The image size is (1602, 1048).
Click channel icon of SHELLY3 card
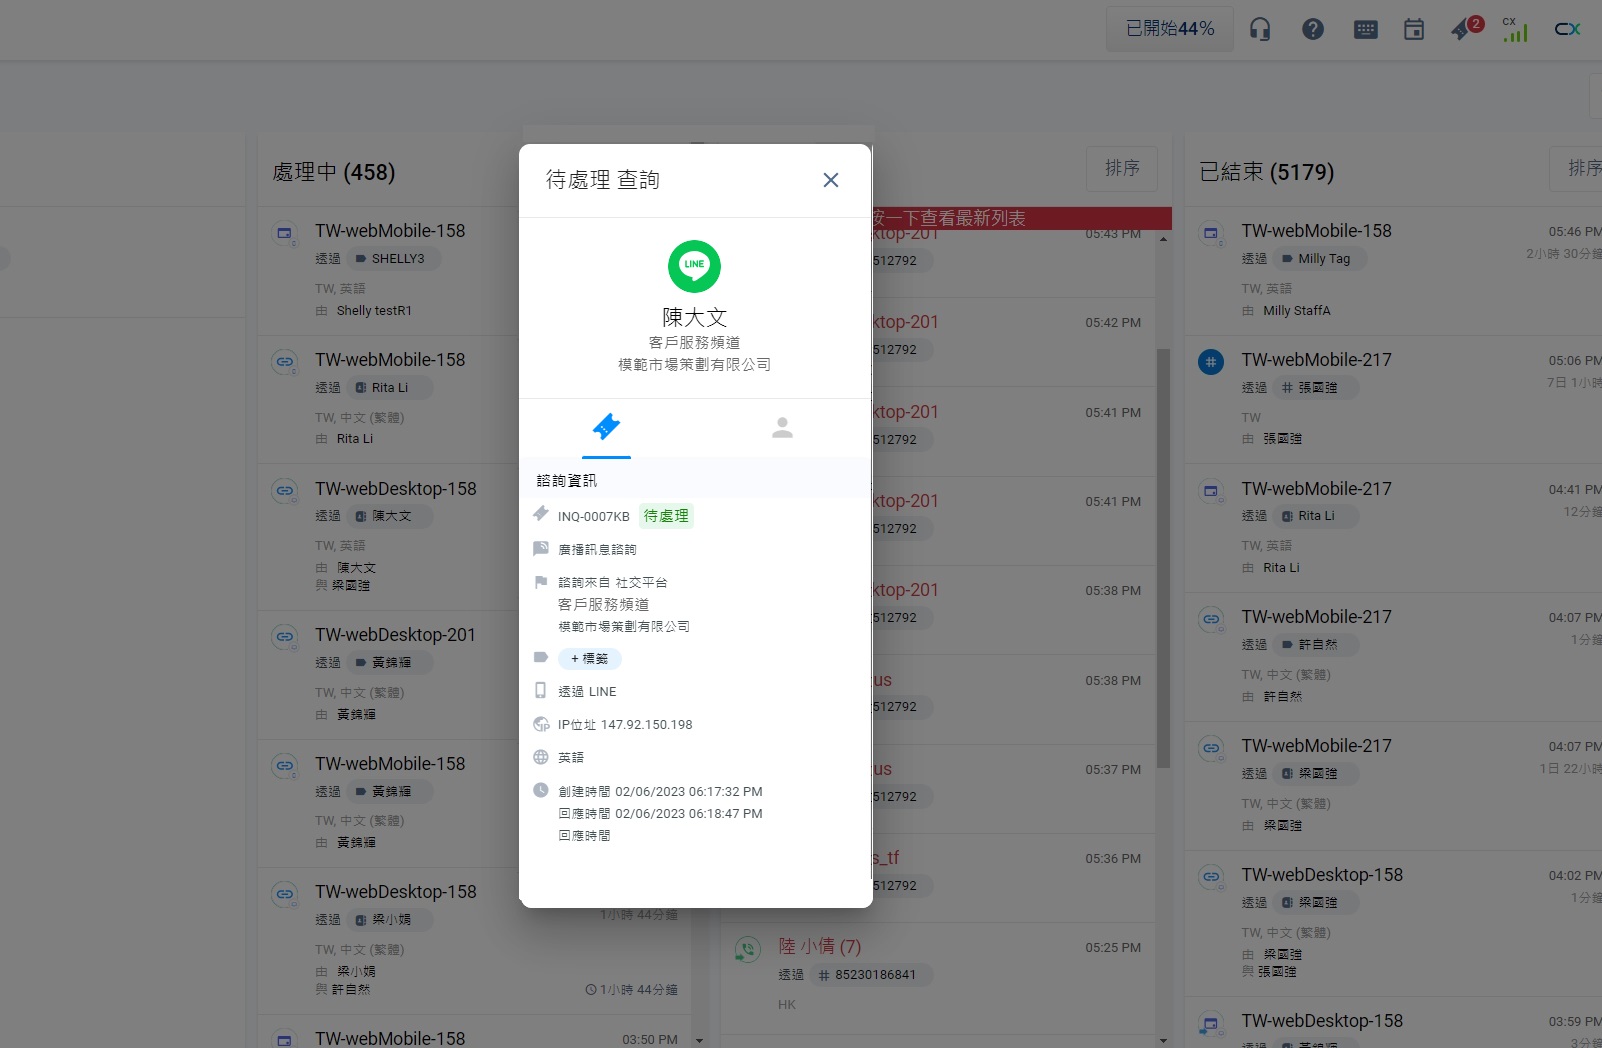point(285,233)
